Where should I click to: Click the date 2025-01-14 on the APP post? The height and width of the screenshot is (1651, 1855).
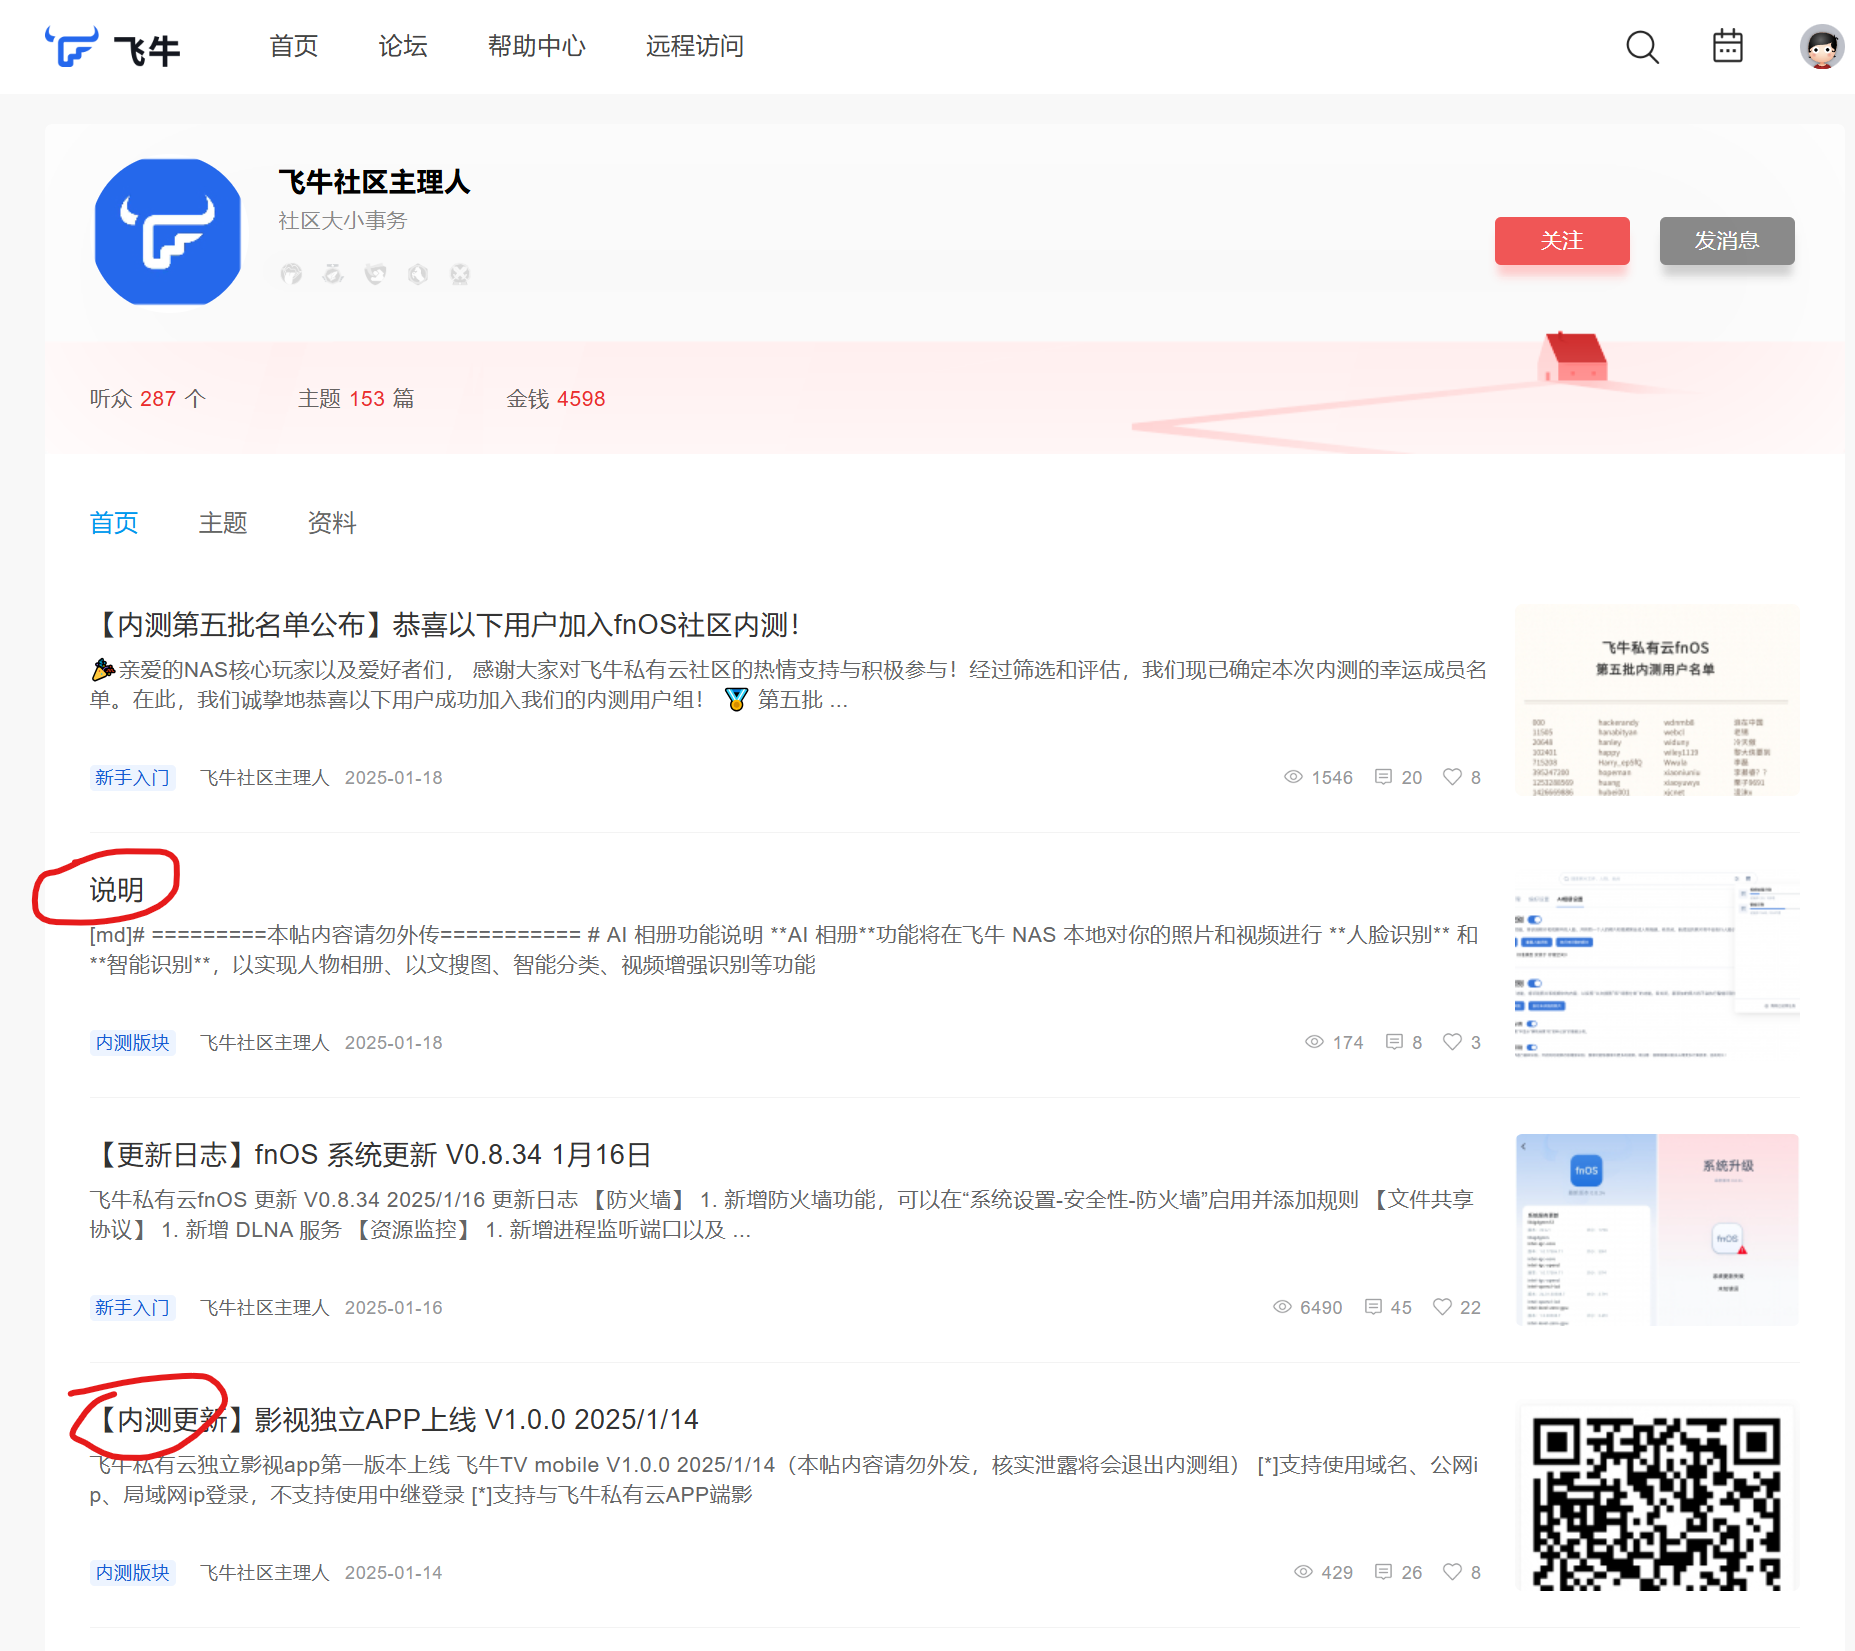pyautogui.click(x=394, y=1572)
